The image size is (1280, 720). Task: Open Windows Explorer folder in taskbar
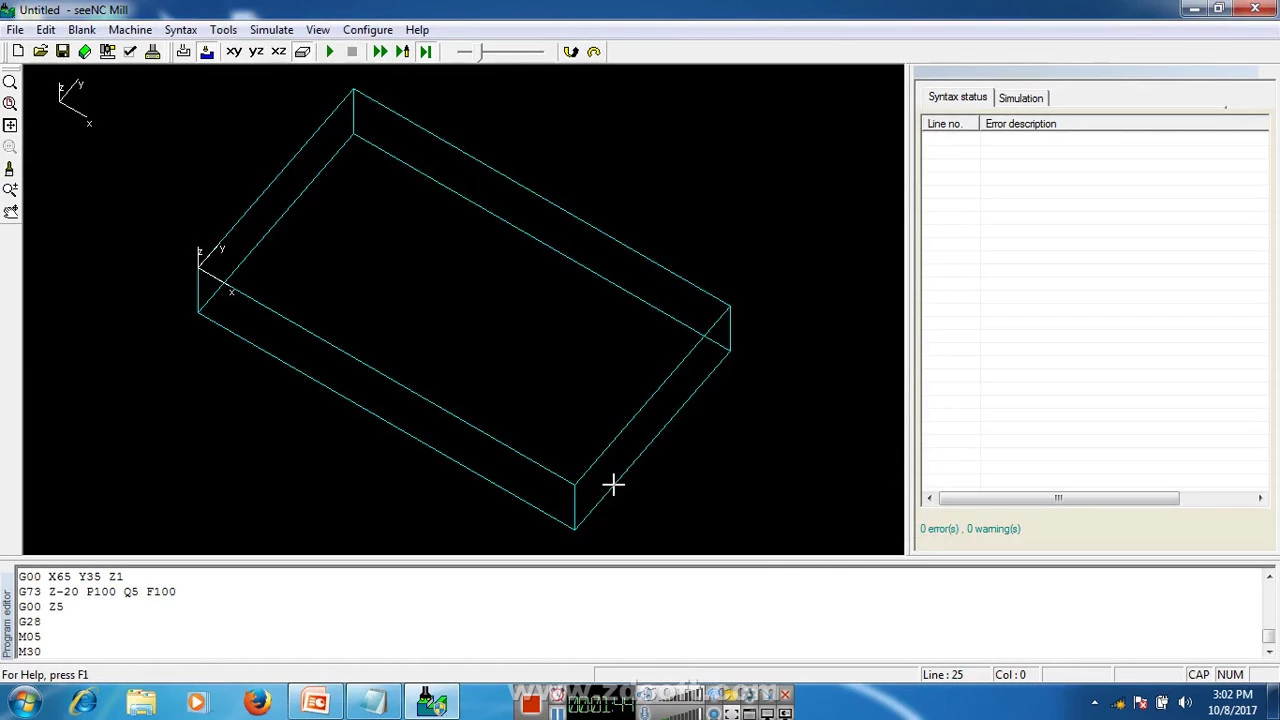coord(141,702)
